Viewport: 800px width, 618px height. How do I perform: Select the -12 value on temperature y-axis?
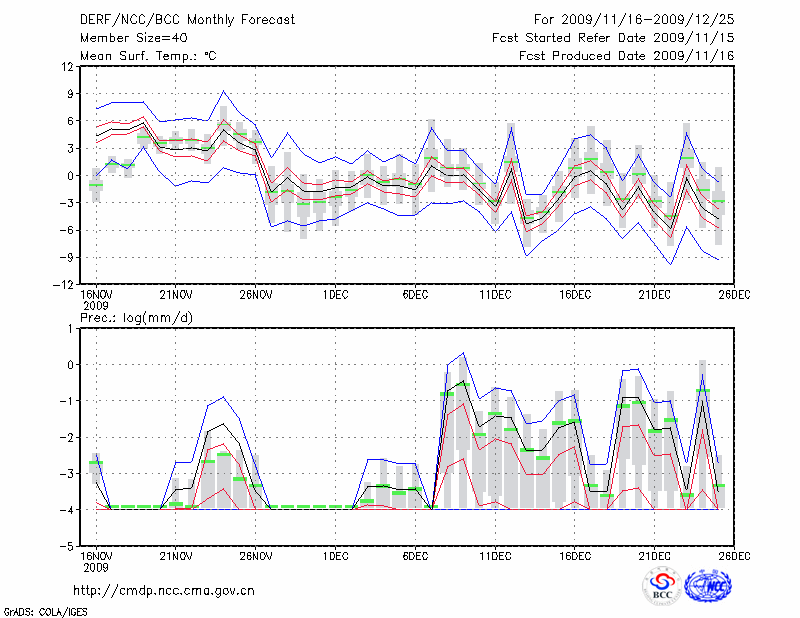(x=63, y=284)
